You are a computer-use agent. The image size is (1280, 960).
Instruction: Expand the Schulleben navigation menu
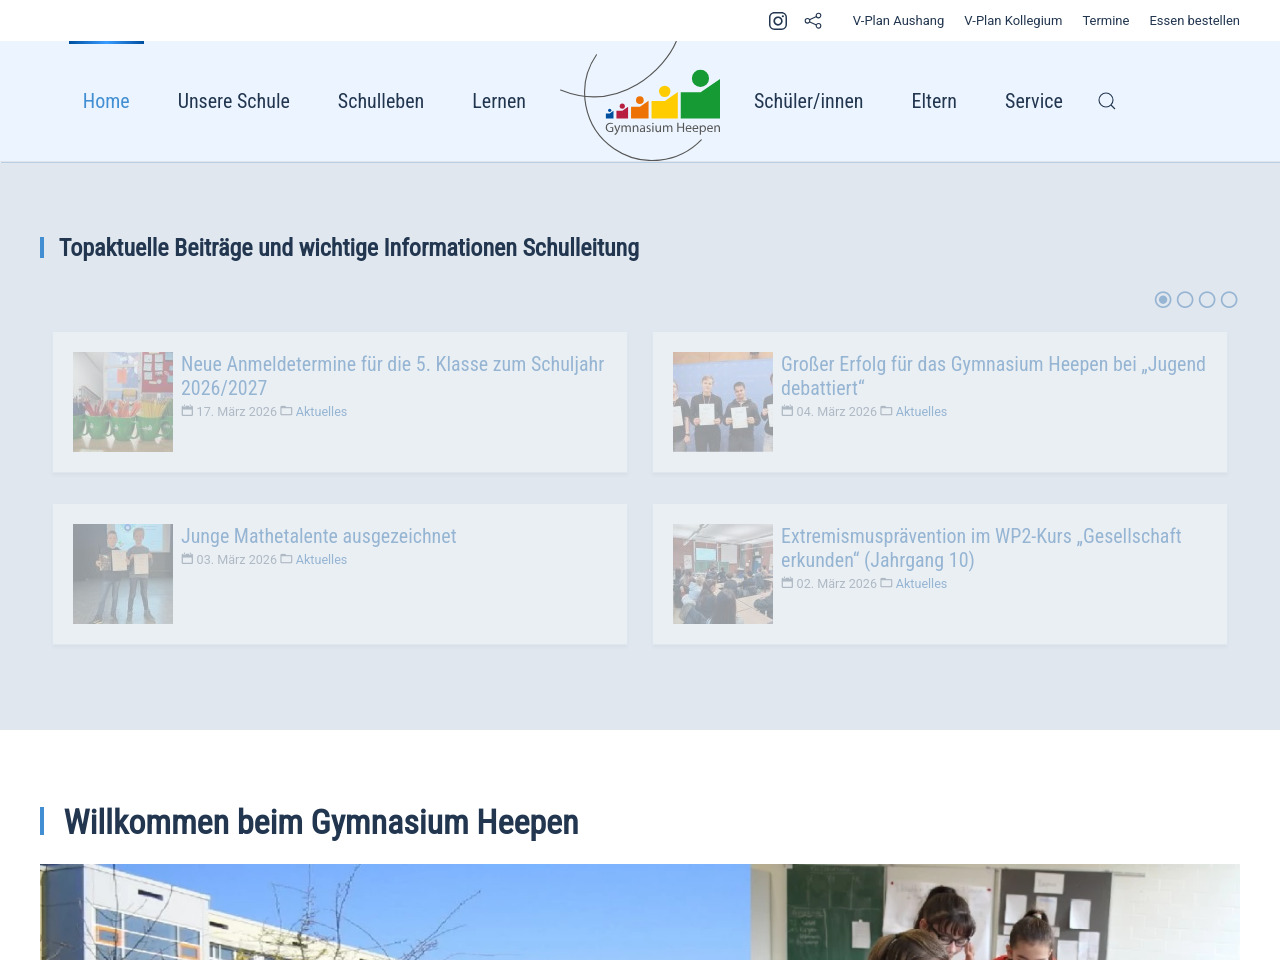click(x=380, y=101)
